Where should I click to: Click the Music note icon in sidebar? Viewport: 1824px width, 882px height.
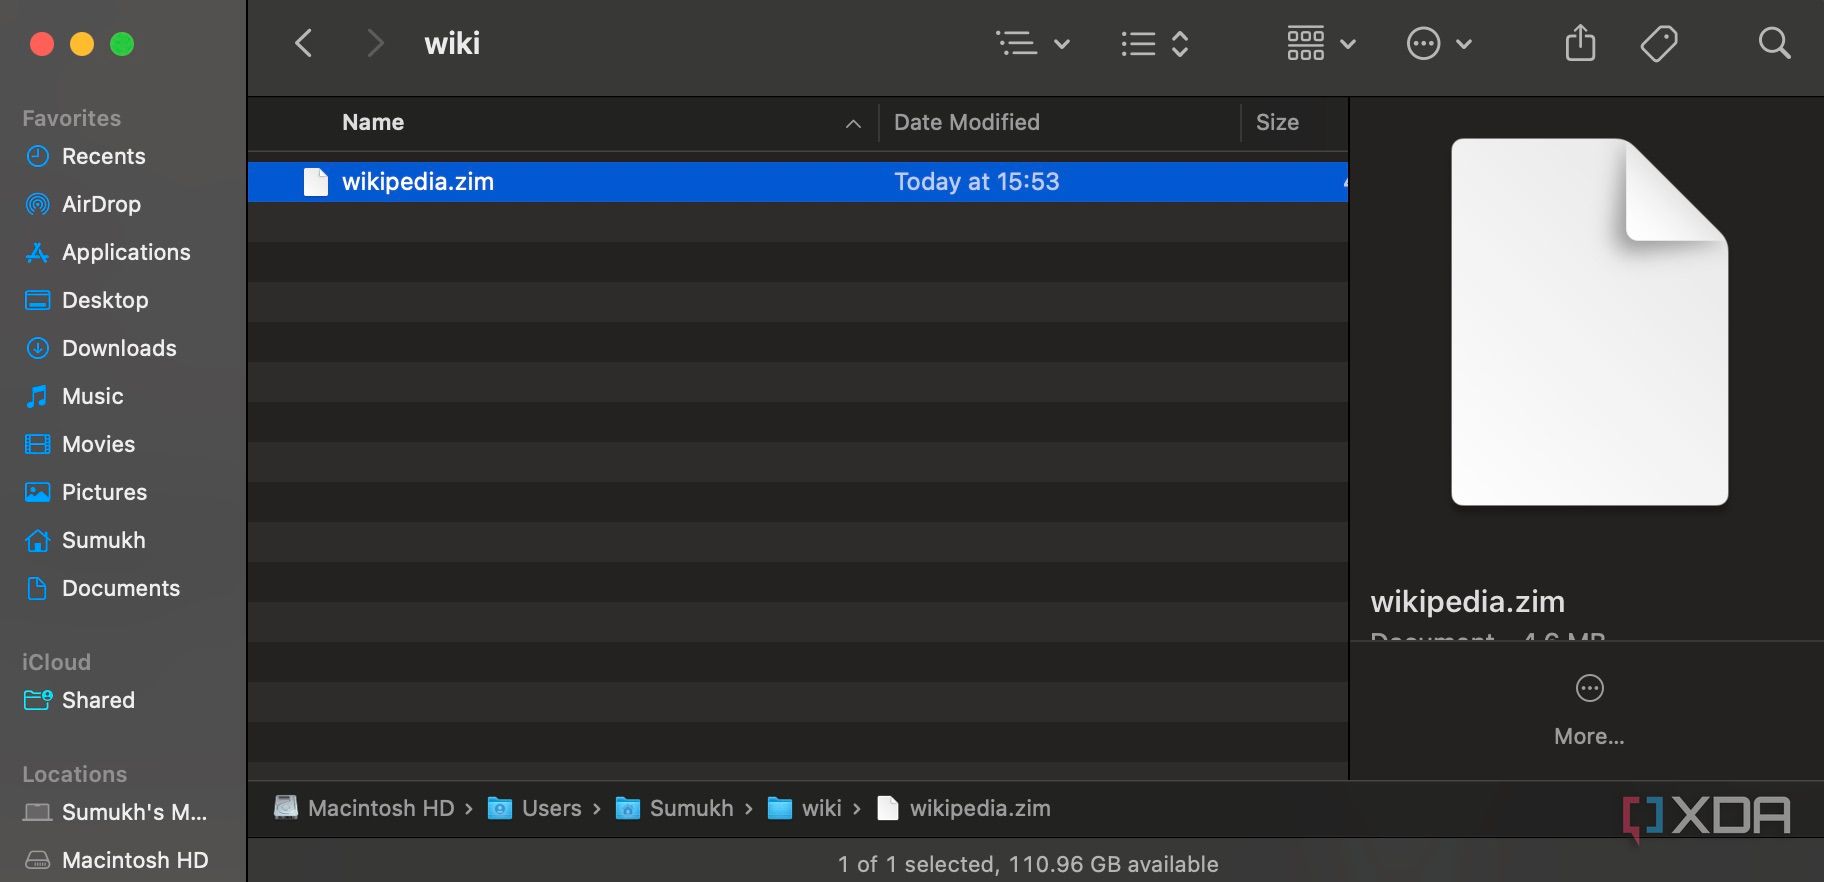[37, 396]
